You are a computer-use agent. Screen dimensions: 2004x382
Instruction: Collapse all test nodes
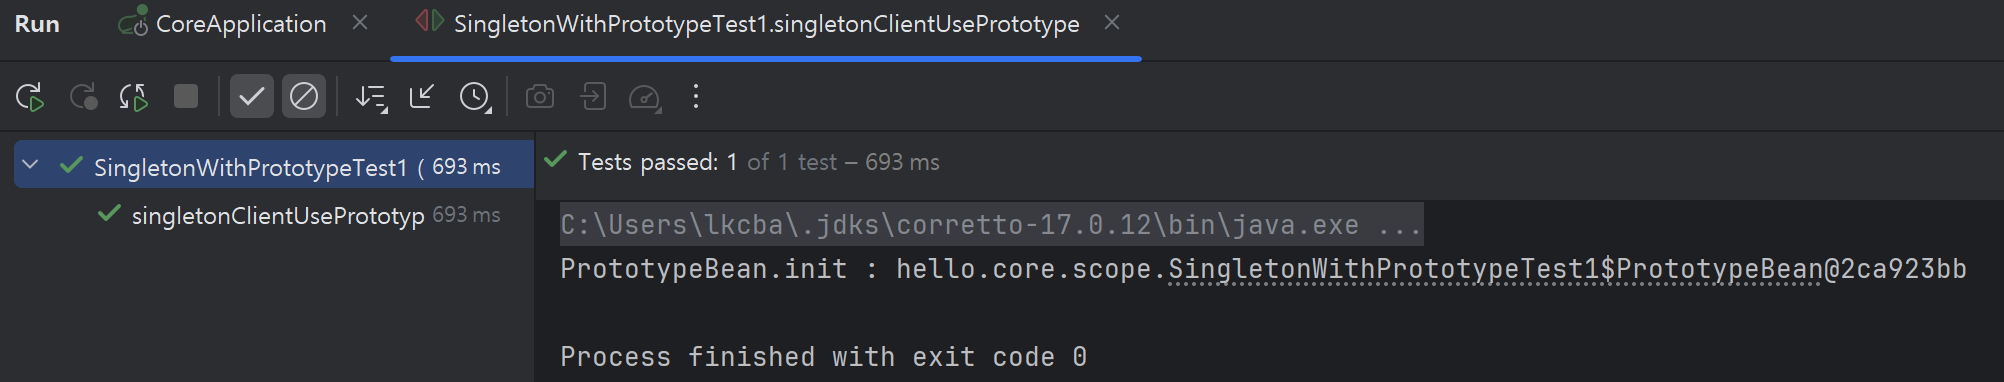click(422, 97)
